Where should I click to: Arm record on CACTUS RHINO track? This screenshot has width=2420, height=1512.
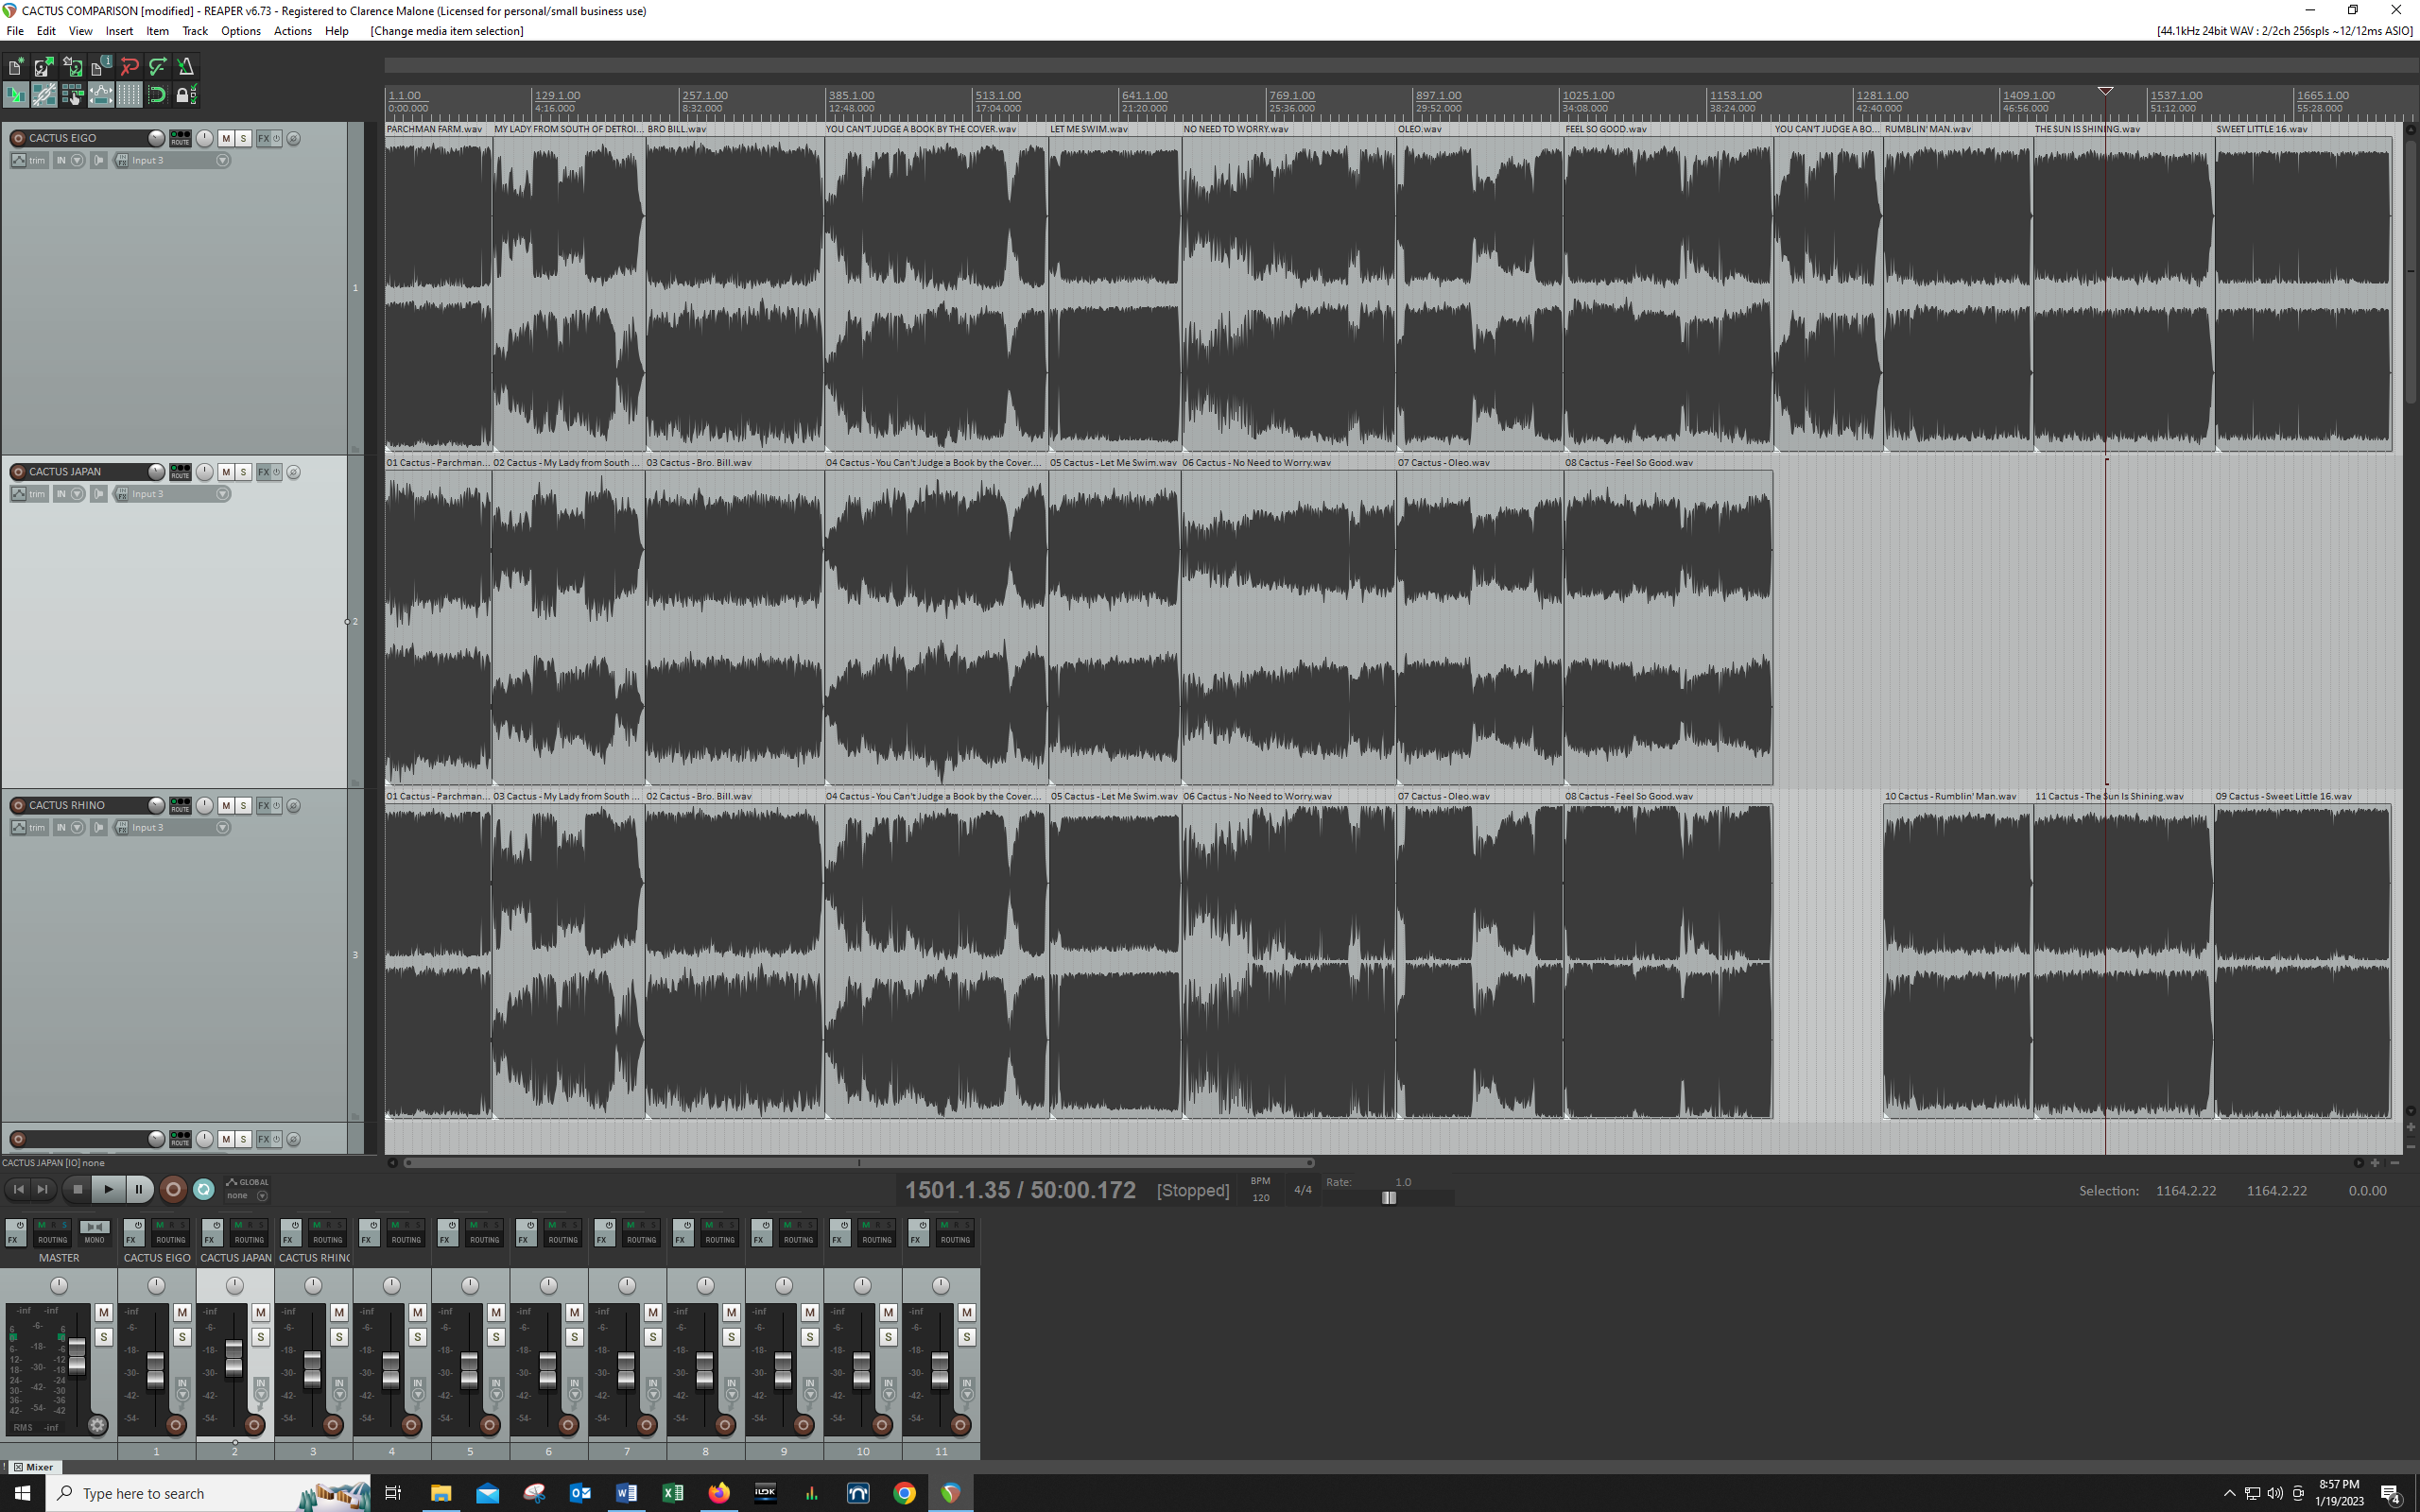(18, 805)
